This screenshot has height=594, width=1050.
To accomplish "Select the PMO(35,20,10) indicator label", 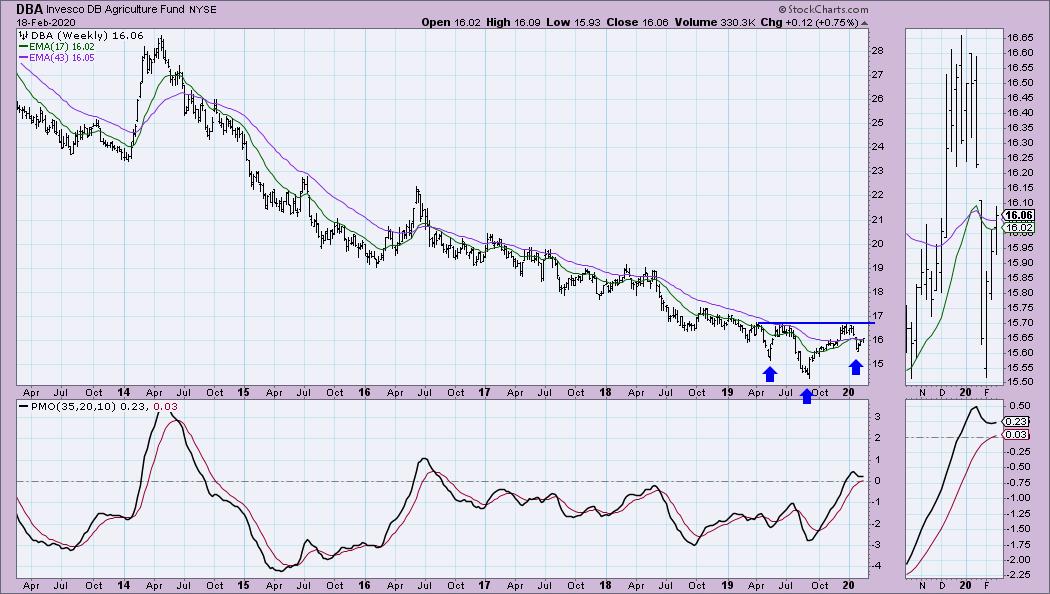I will click(73, 406).
